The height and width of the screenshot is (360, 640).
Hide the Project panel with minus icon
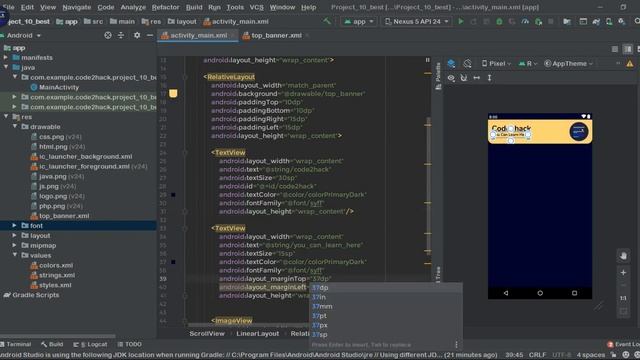(150, 36)
